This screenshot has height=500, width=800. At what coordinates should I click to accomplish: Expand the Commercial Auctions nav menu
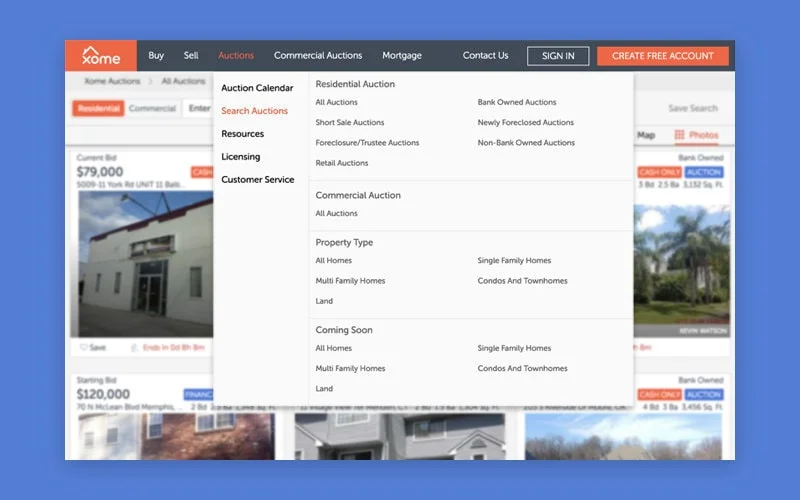318,56
